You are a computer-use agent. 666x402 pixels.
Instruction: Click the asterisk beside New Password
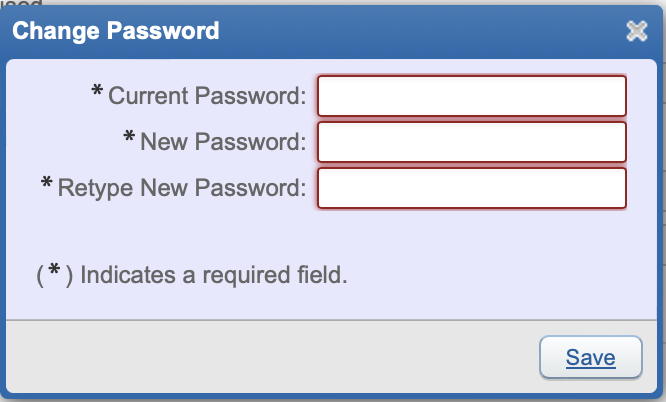129,140
